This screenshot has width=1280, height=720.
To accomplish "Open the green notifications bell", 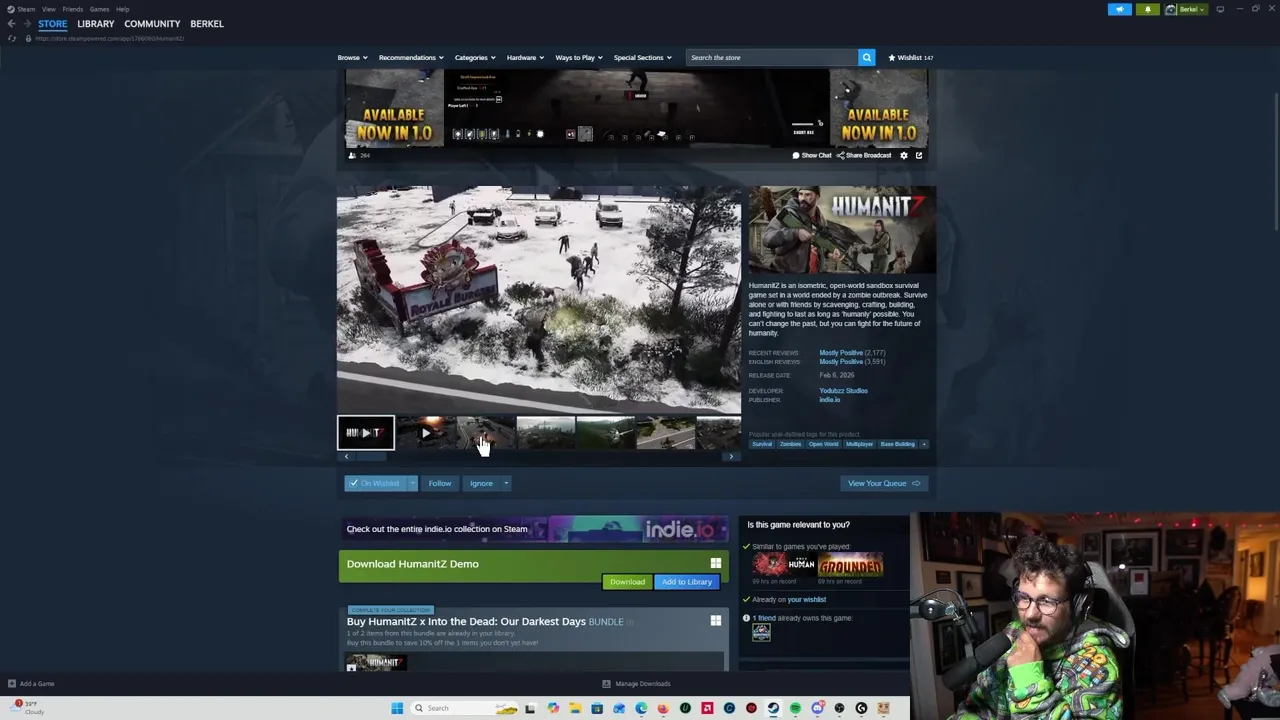I will (x=1148, y=9).
